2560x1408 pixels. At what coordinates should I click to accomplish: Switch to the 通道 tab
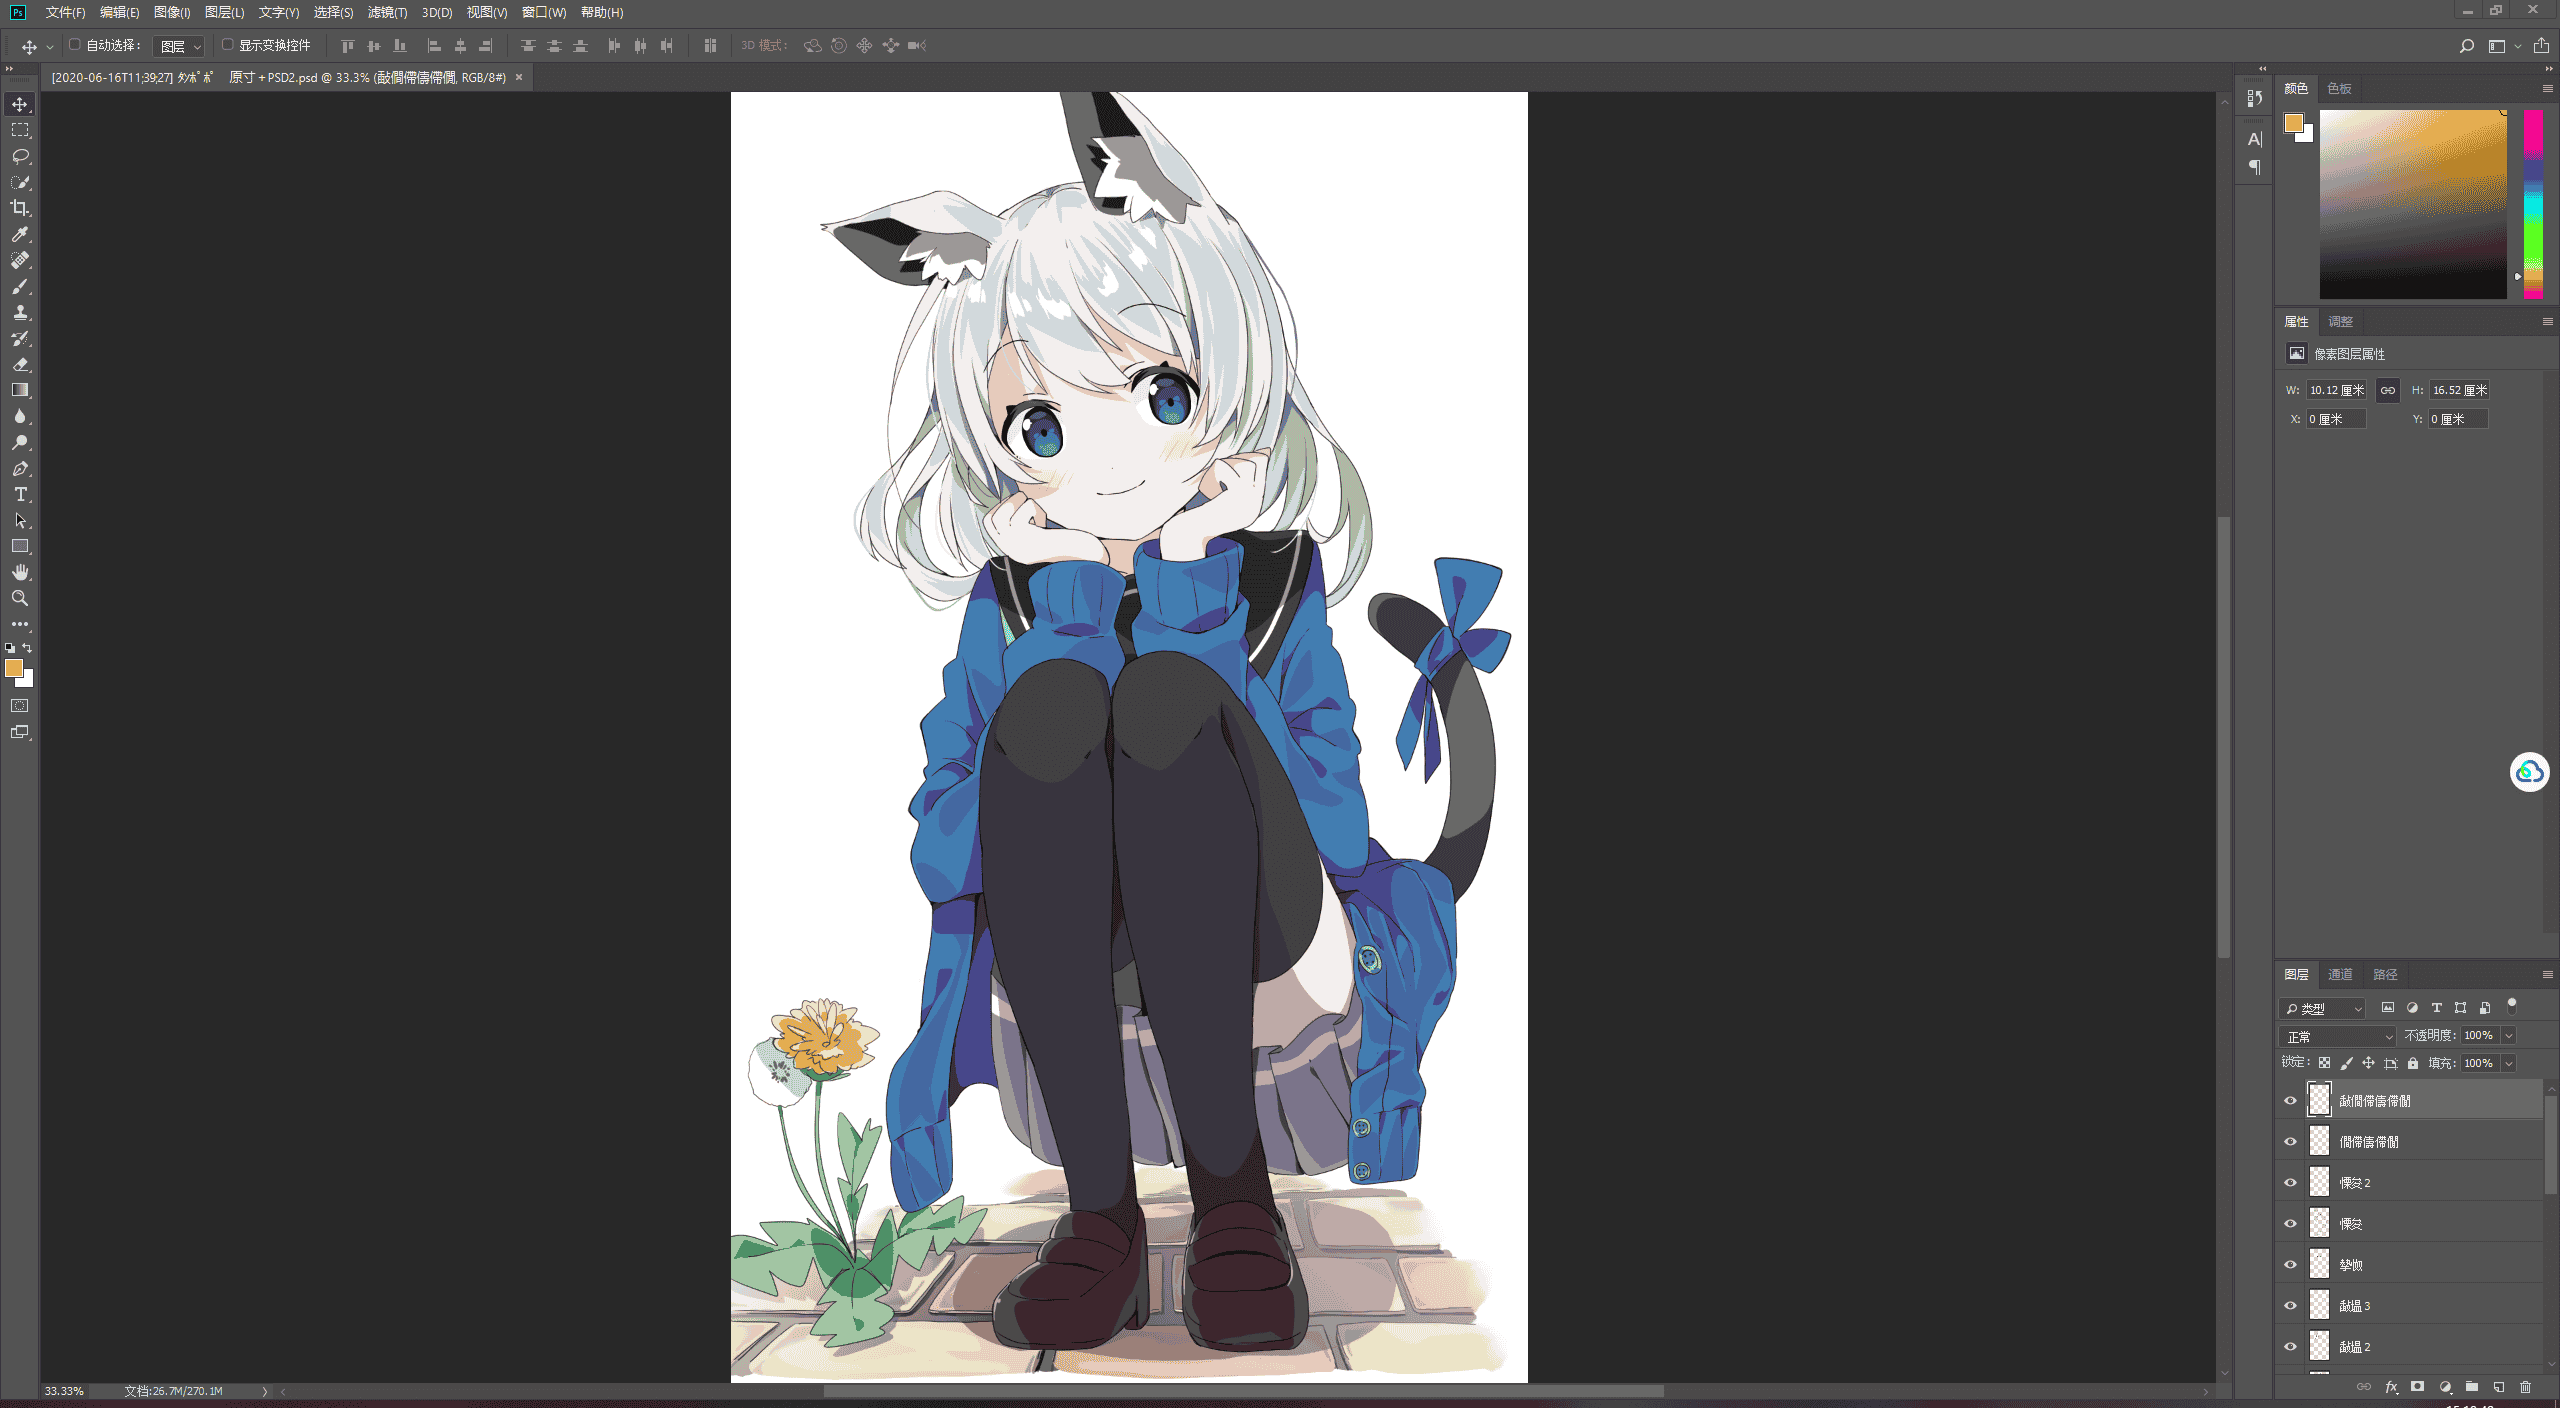(x=2340, y=975)
